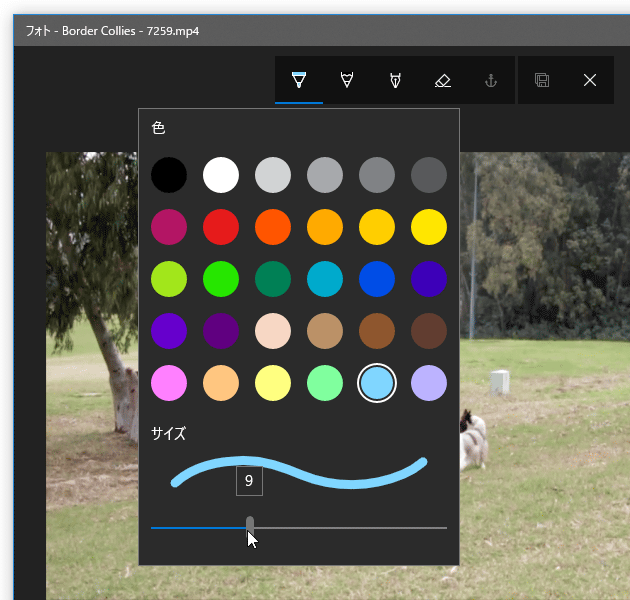Choose the darkest gray swatch in top row
The width and height of the screenshot is (630, 600).
coord(429,175)
